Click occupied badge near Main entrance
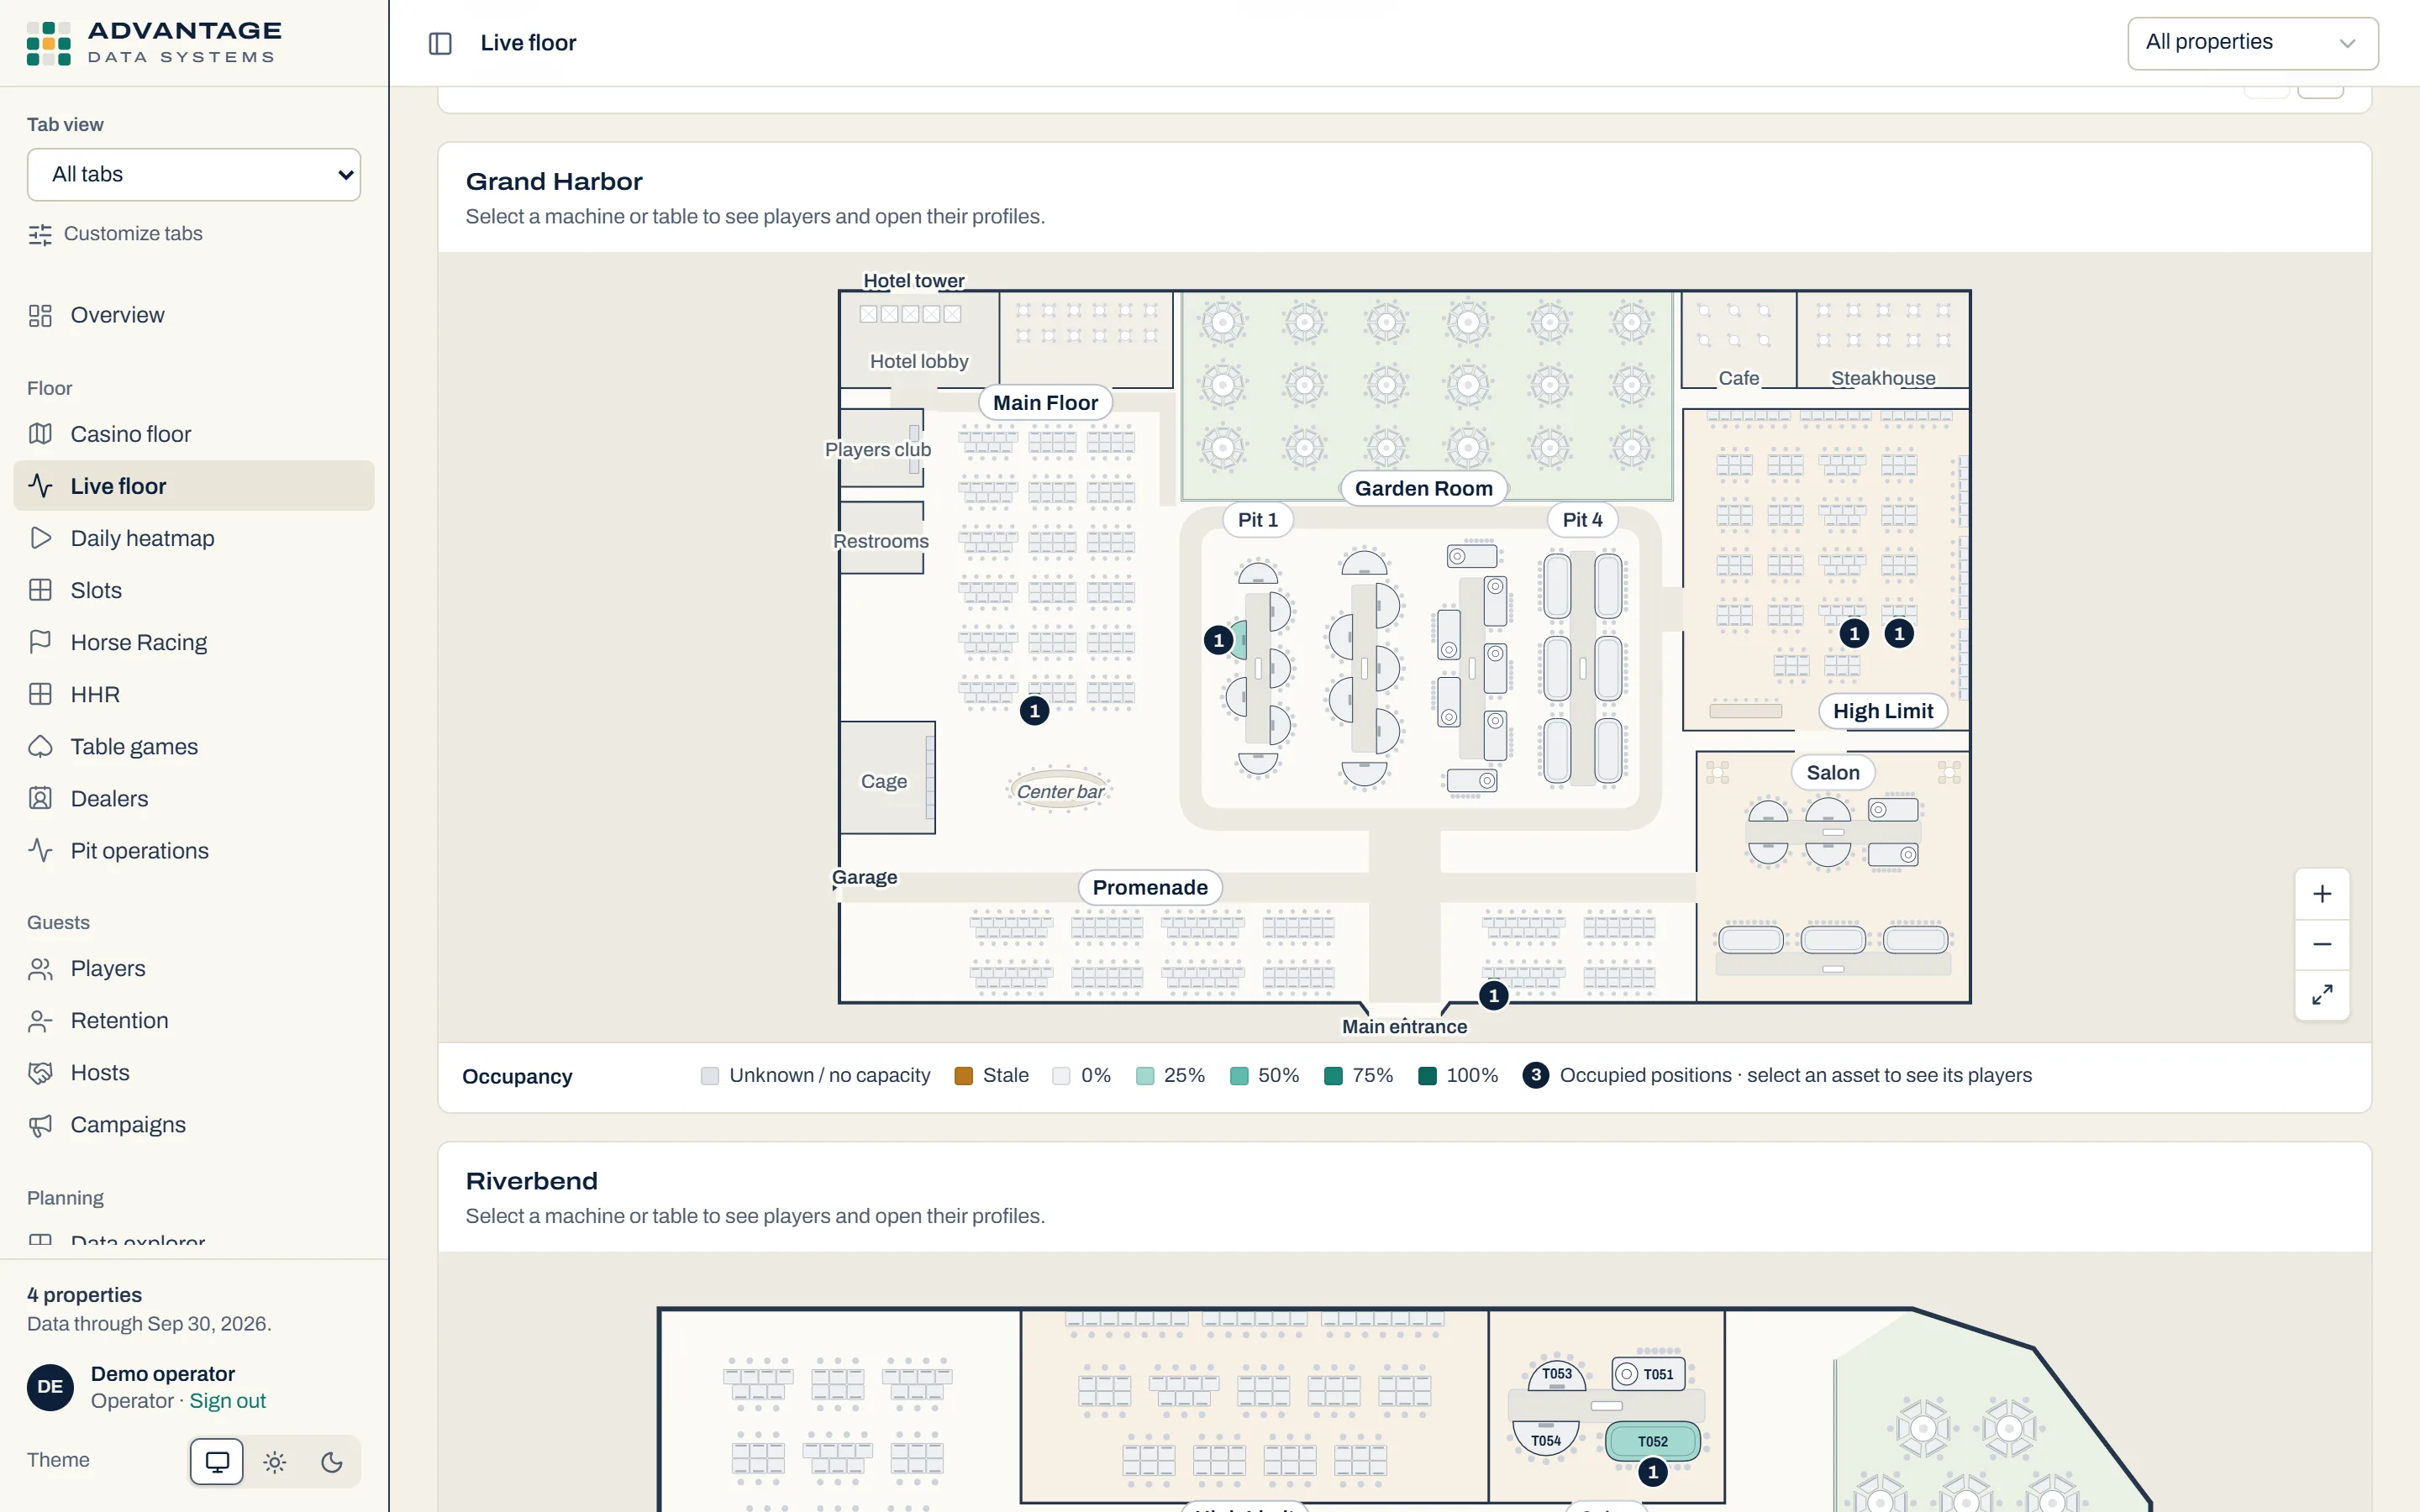The width and height of the screenshot is (2420, 1512). click(1494, 996)
